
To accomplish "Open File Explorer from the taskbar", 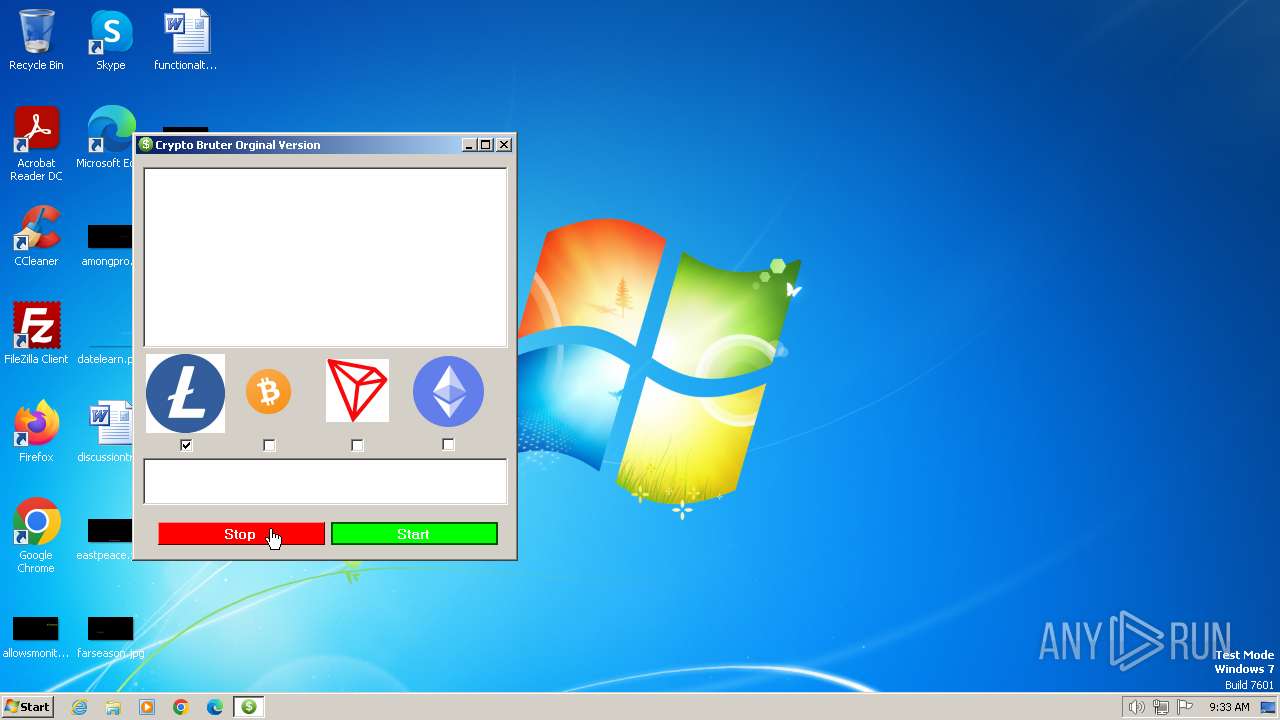I will tap(113, 707).
